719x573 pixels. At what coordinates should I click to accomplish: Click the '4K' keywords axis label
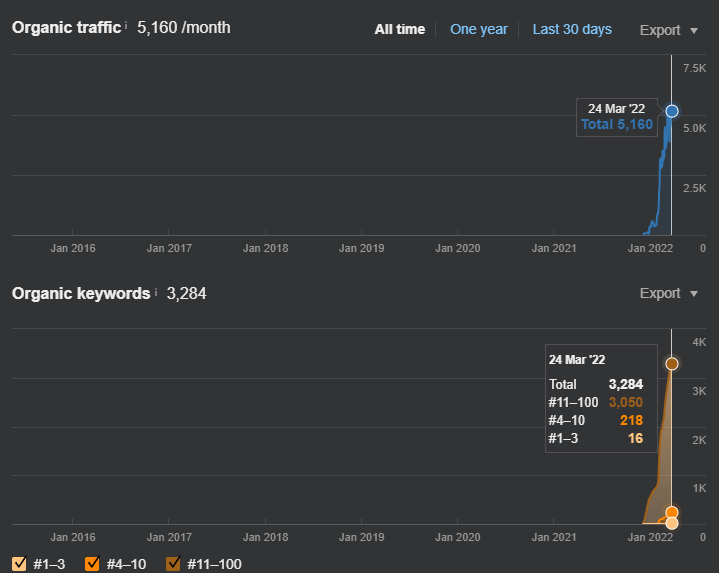point(699,342)
